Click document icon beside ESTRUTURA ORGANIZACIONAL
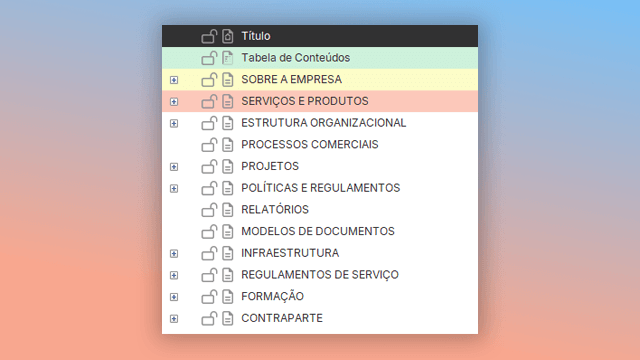 (228, 123)
